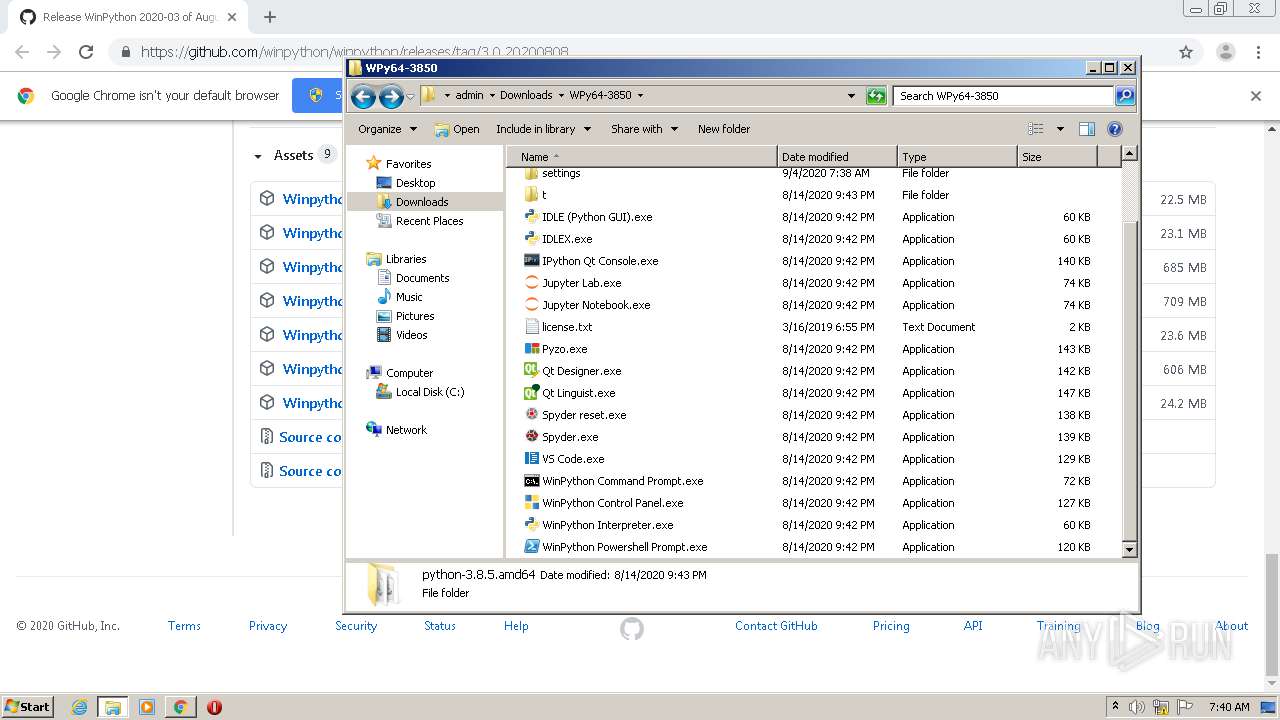Screen dimensions: 1280x720
Task: Open the Organize dropdown menu
Action: coord(387,129)
